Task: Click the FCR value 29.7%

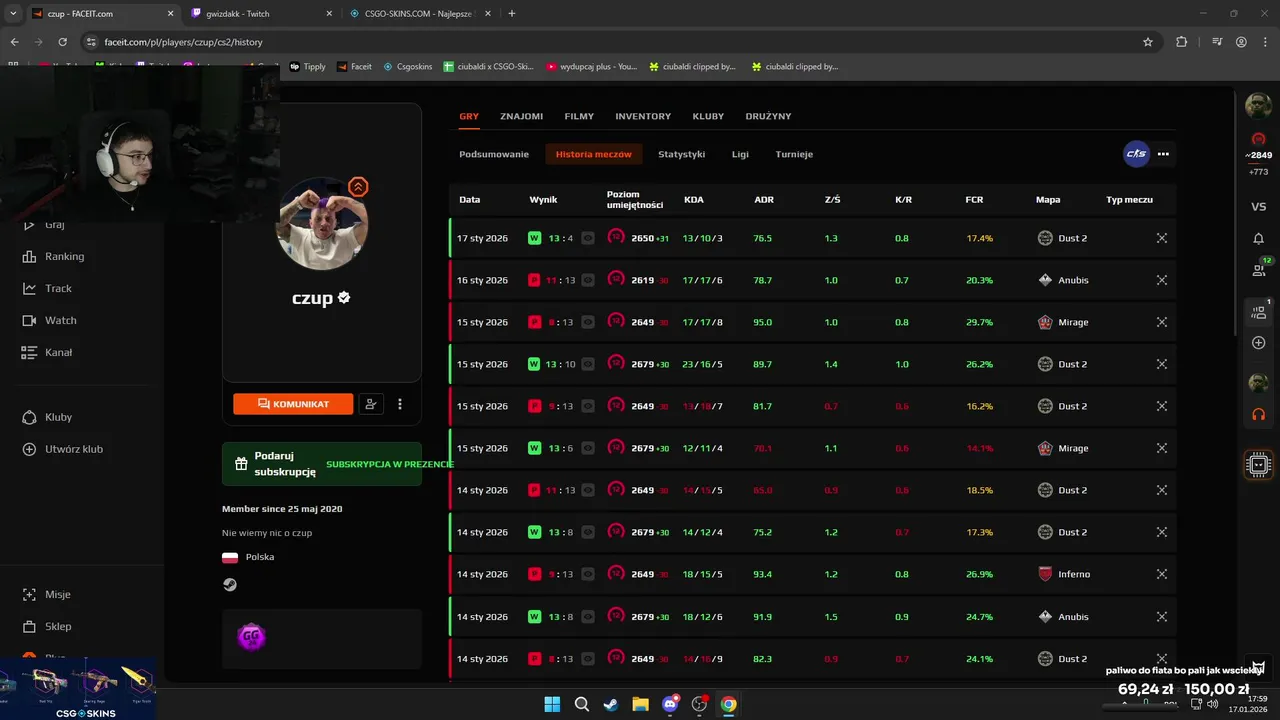Action: pyautogui.click(x=979, y=322)
